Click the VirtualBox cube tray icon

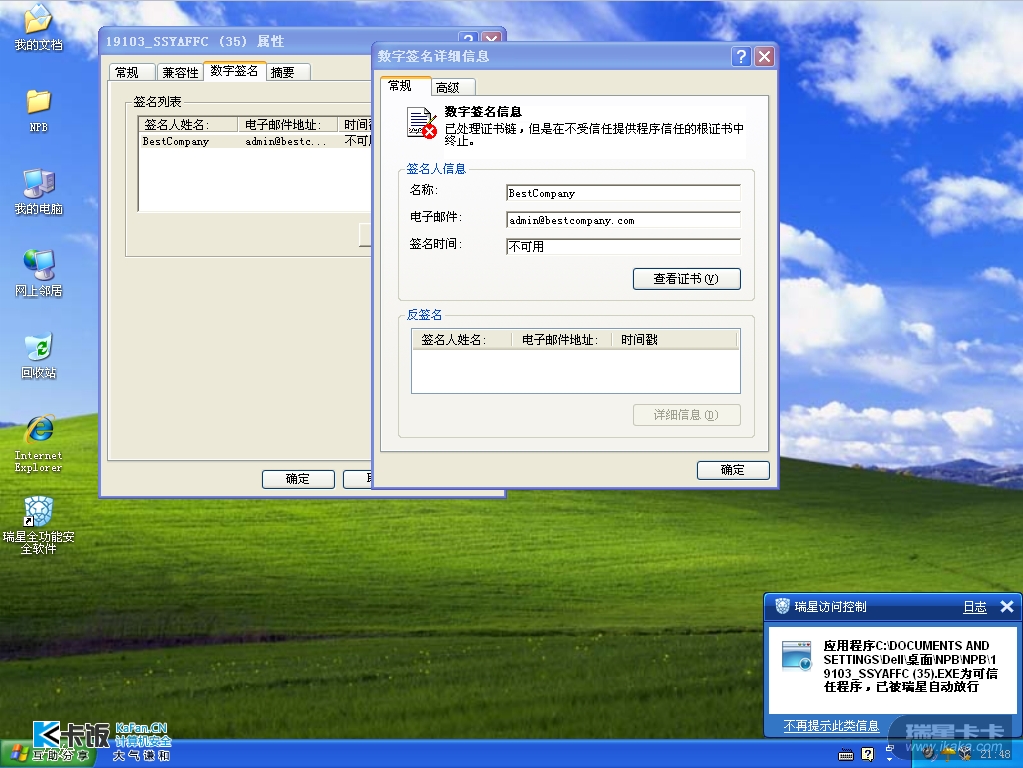click(966, 754)
